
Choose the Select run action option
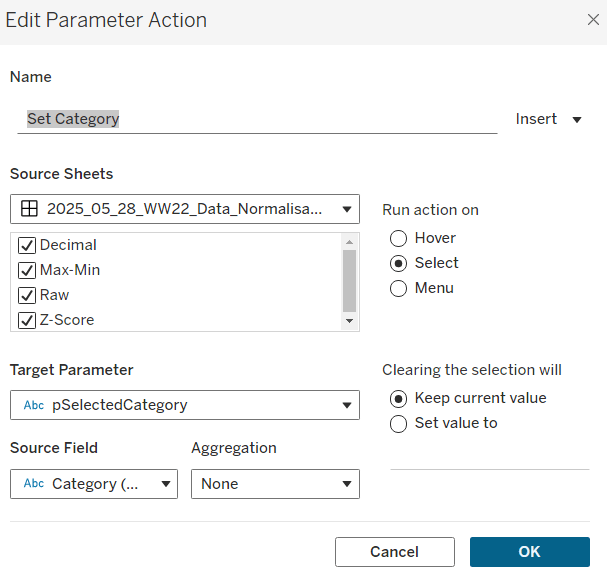click(x=398, y=263)
